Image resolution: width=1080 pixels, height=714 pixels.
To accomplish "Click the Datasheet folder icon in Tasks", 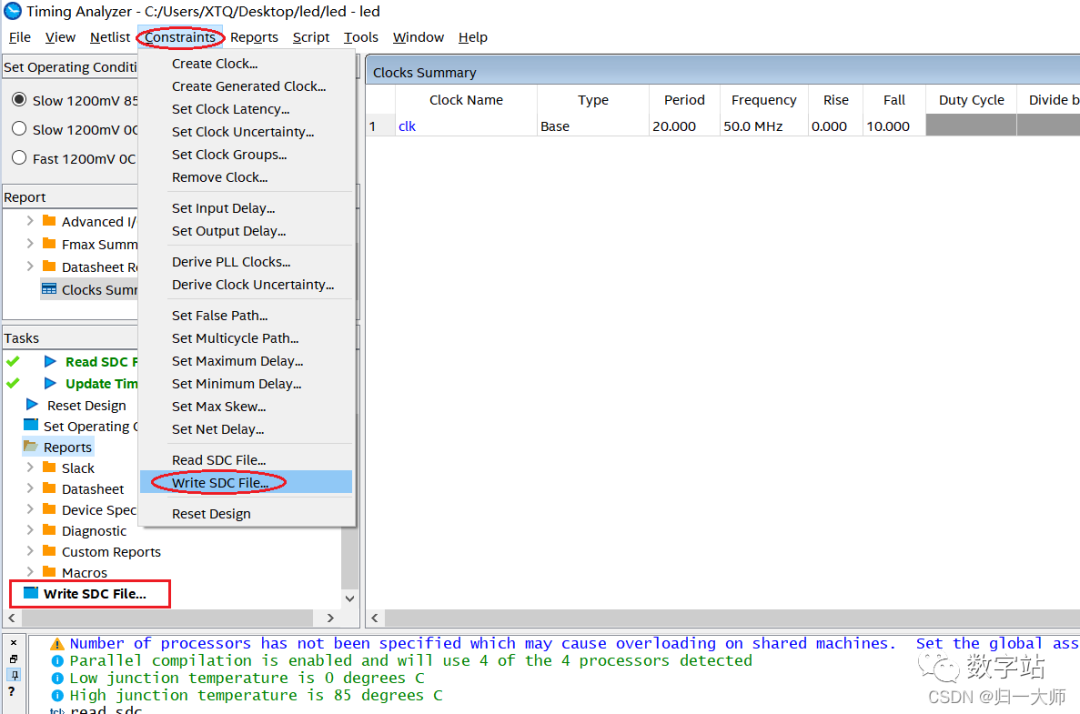I will coord(49,488).
